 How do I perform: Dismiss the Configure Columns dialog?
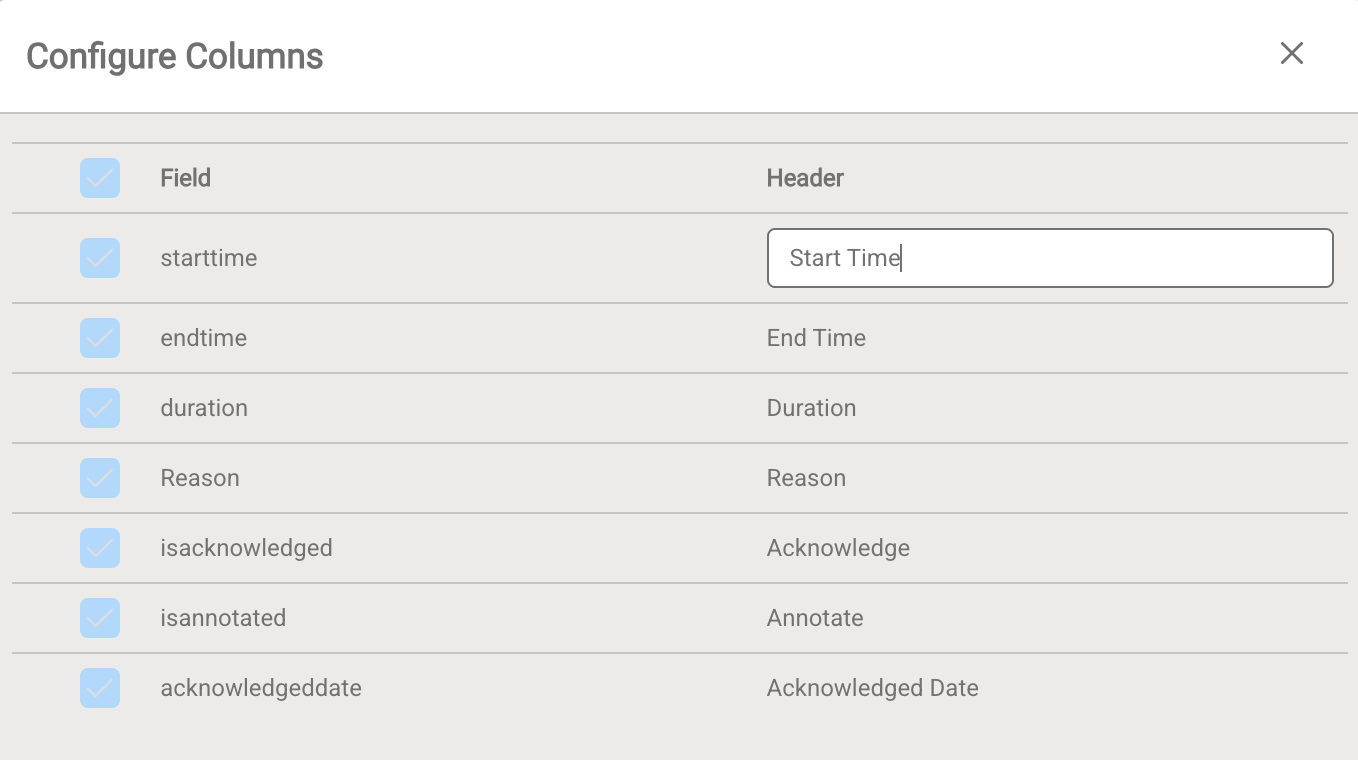(1291, 54)
